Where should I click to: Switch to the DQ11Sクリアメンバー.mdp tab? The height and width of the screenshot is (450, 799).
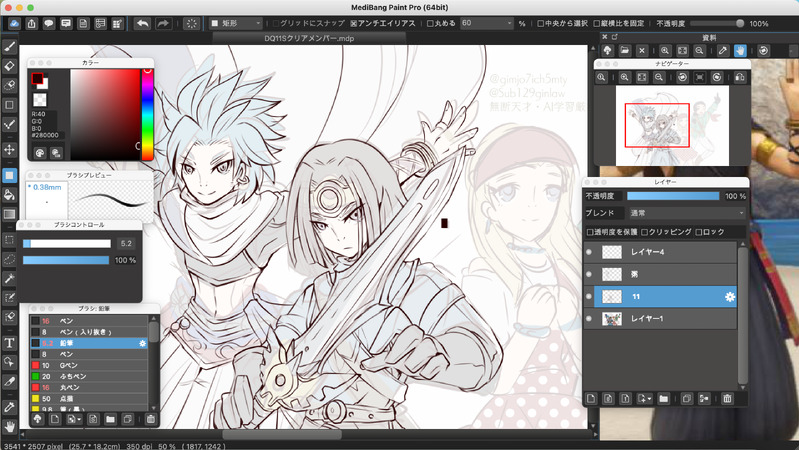(308, 37)
